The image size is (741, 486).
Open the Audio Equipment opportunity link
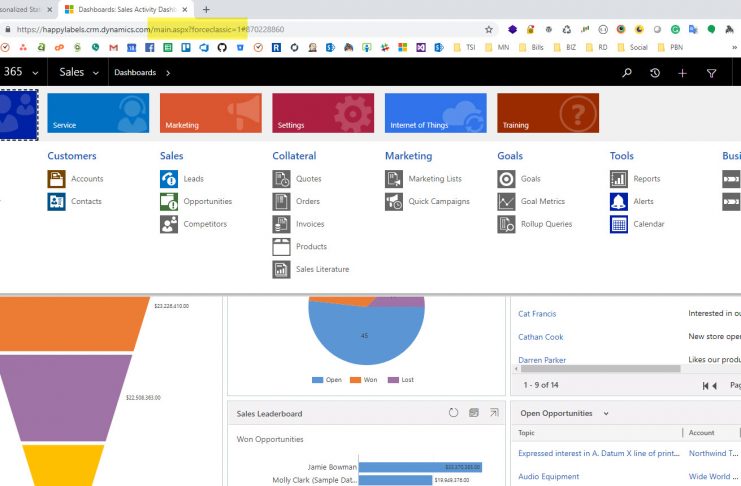click(548, 476)
